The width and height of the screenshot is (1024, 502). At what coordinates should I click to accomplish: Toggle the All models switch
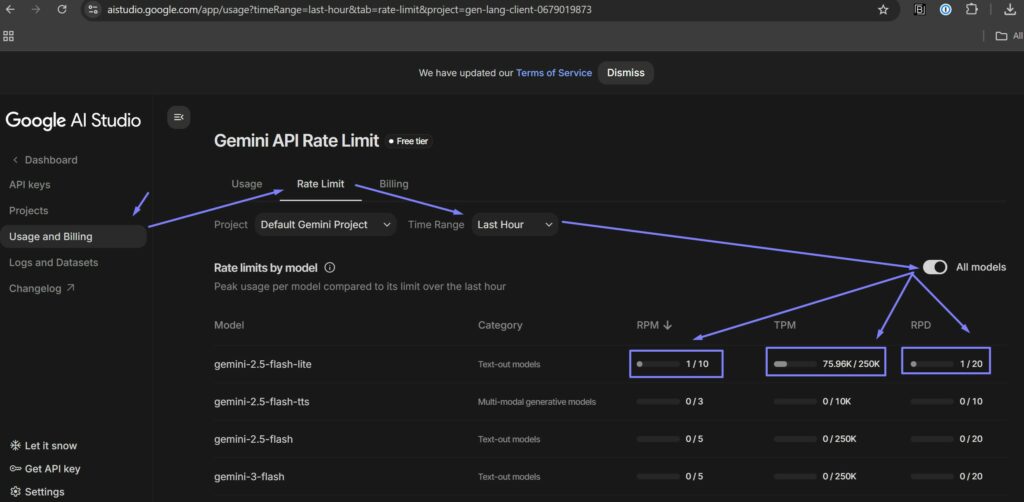point(935,267)
